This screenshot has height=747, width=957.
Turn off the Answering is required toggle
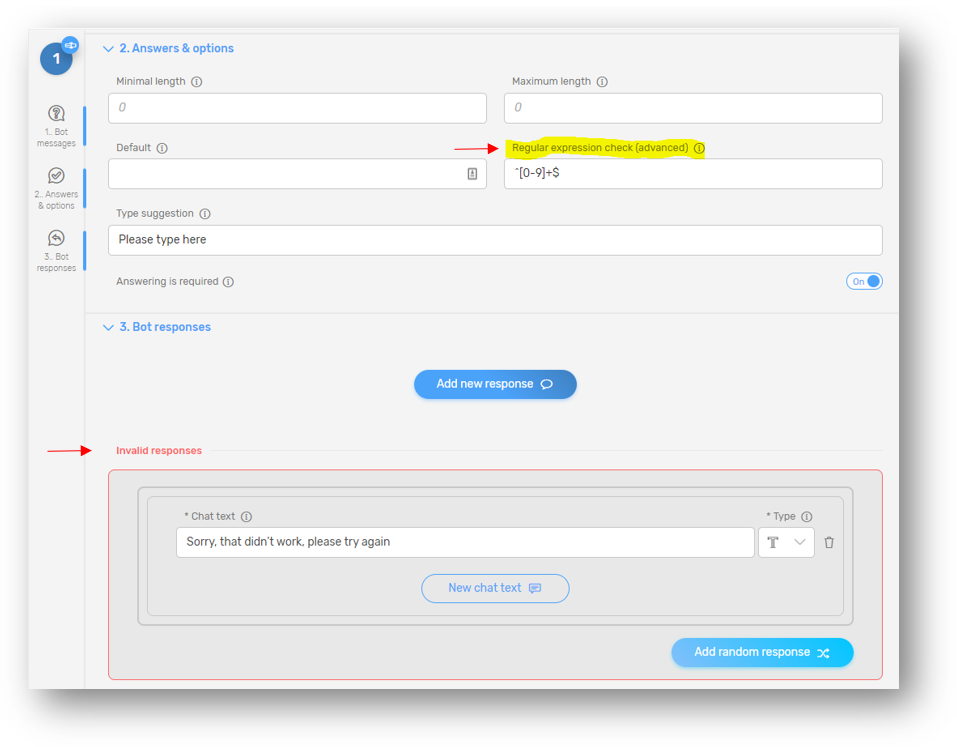click(864, 281)
